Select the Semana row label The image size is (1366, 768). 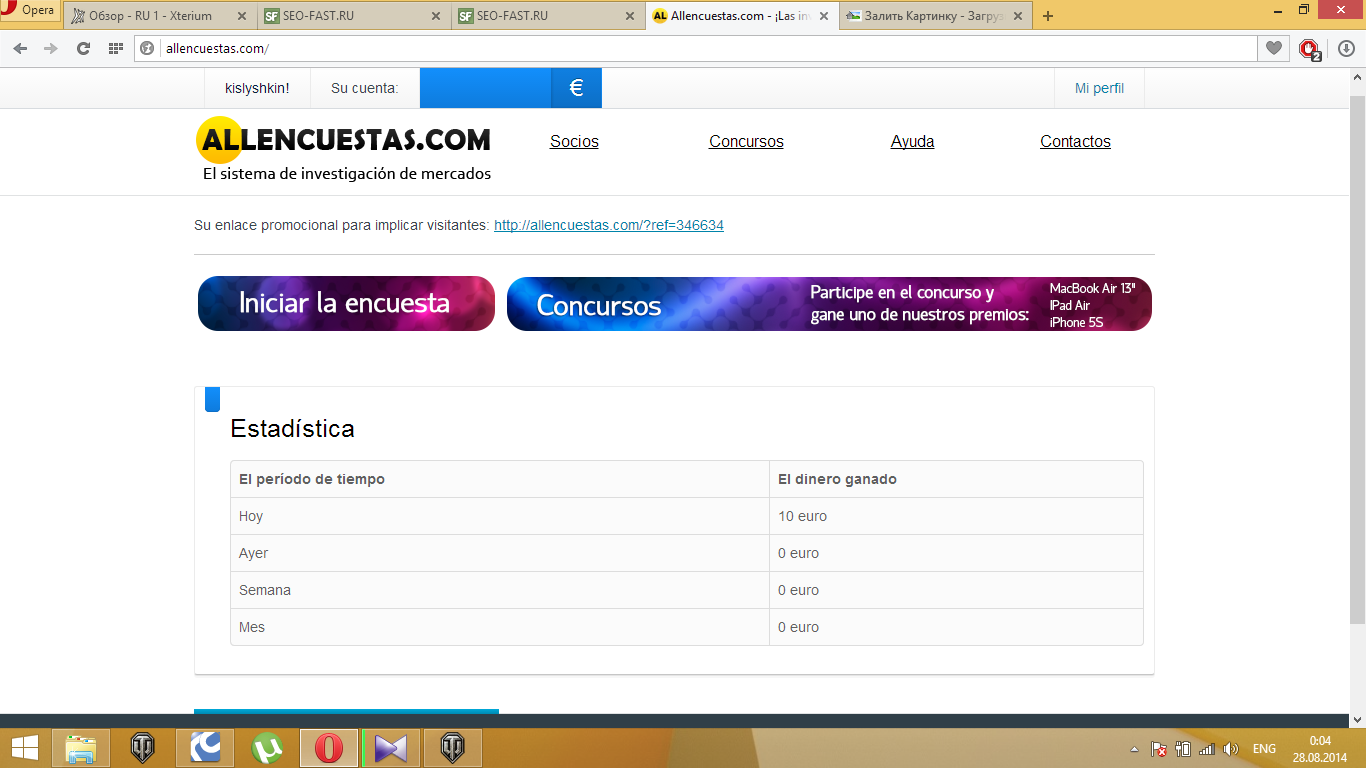pos(265,590)
